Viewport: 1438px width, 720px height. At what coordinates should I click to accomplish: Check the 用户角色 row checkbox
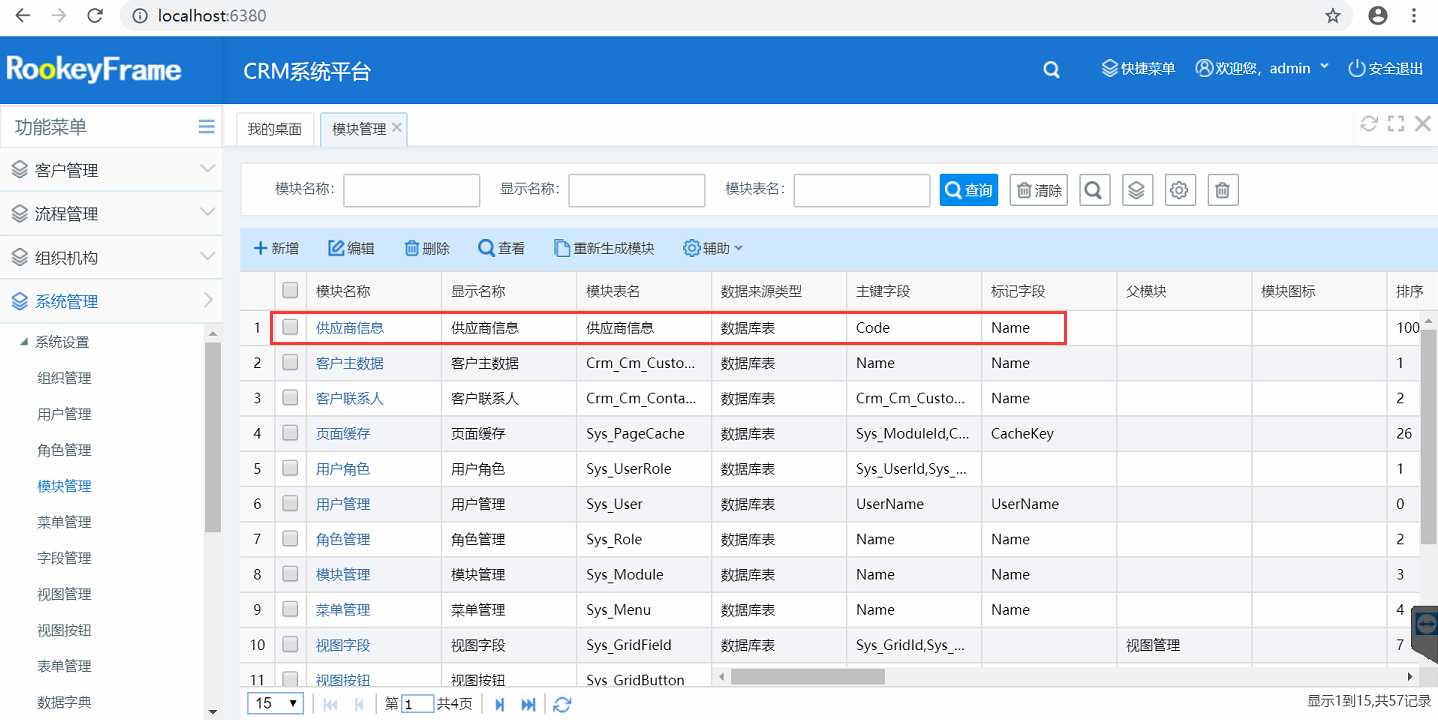point(290,467)
